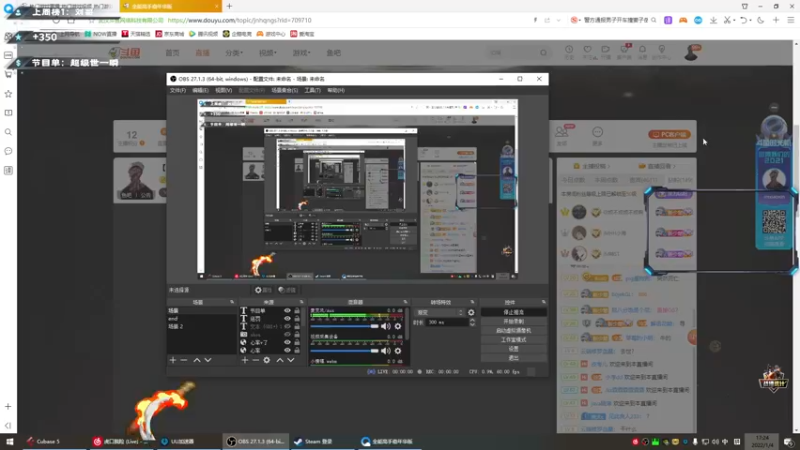Move scene up in scenes list

[x=197, y=360]
